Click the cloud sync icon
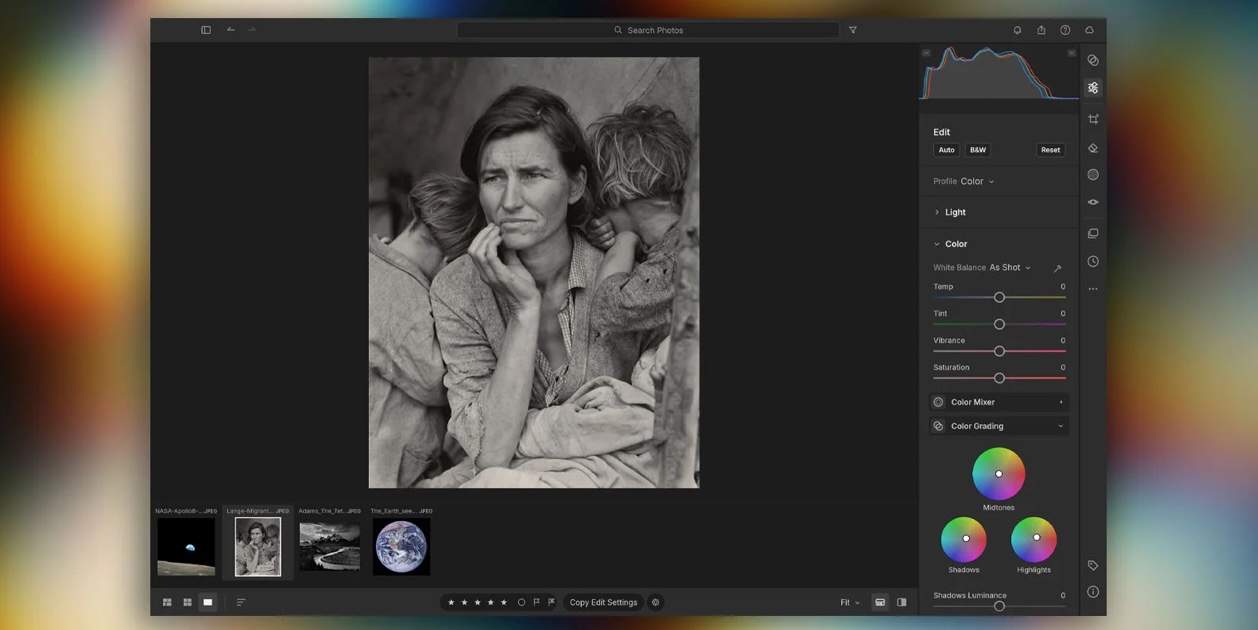This screenshot has width=1258, height=630. [x=1089, y=30]
